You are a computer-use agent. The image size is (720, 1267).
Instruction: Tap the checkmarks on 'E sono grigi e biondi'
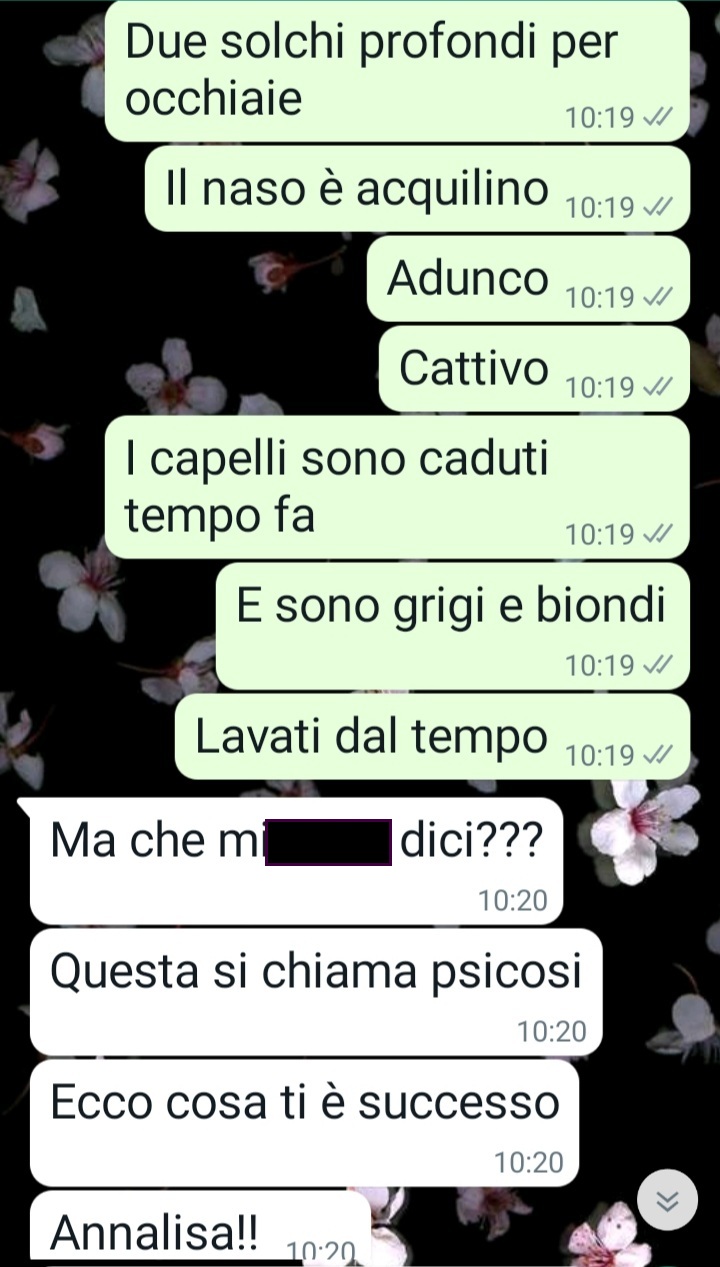656,665
